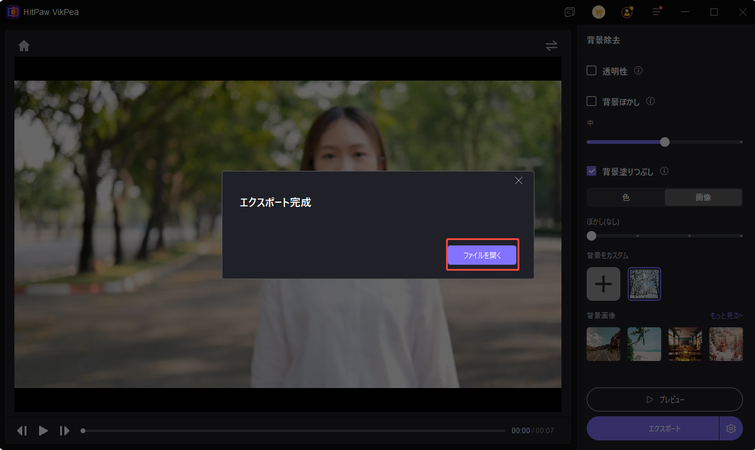
Task: Enable the 背景ぼかし checkbox
Action: pyautogui.click(x=591, y=101)
